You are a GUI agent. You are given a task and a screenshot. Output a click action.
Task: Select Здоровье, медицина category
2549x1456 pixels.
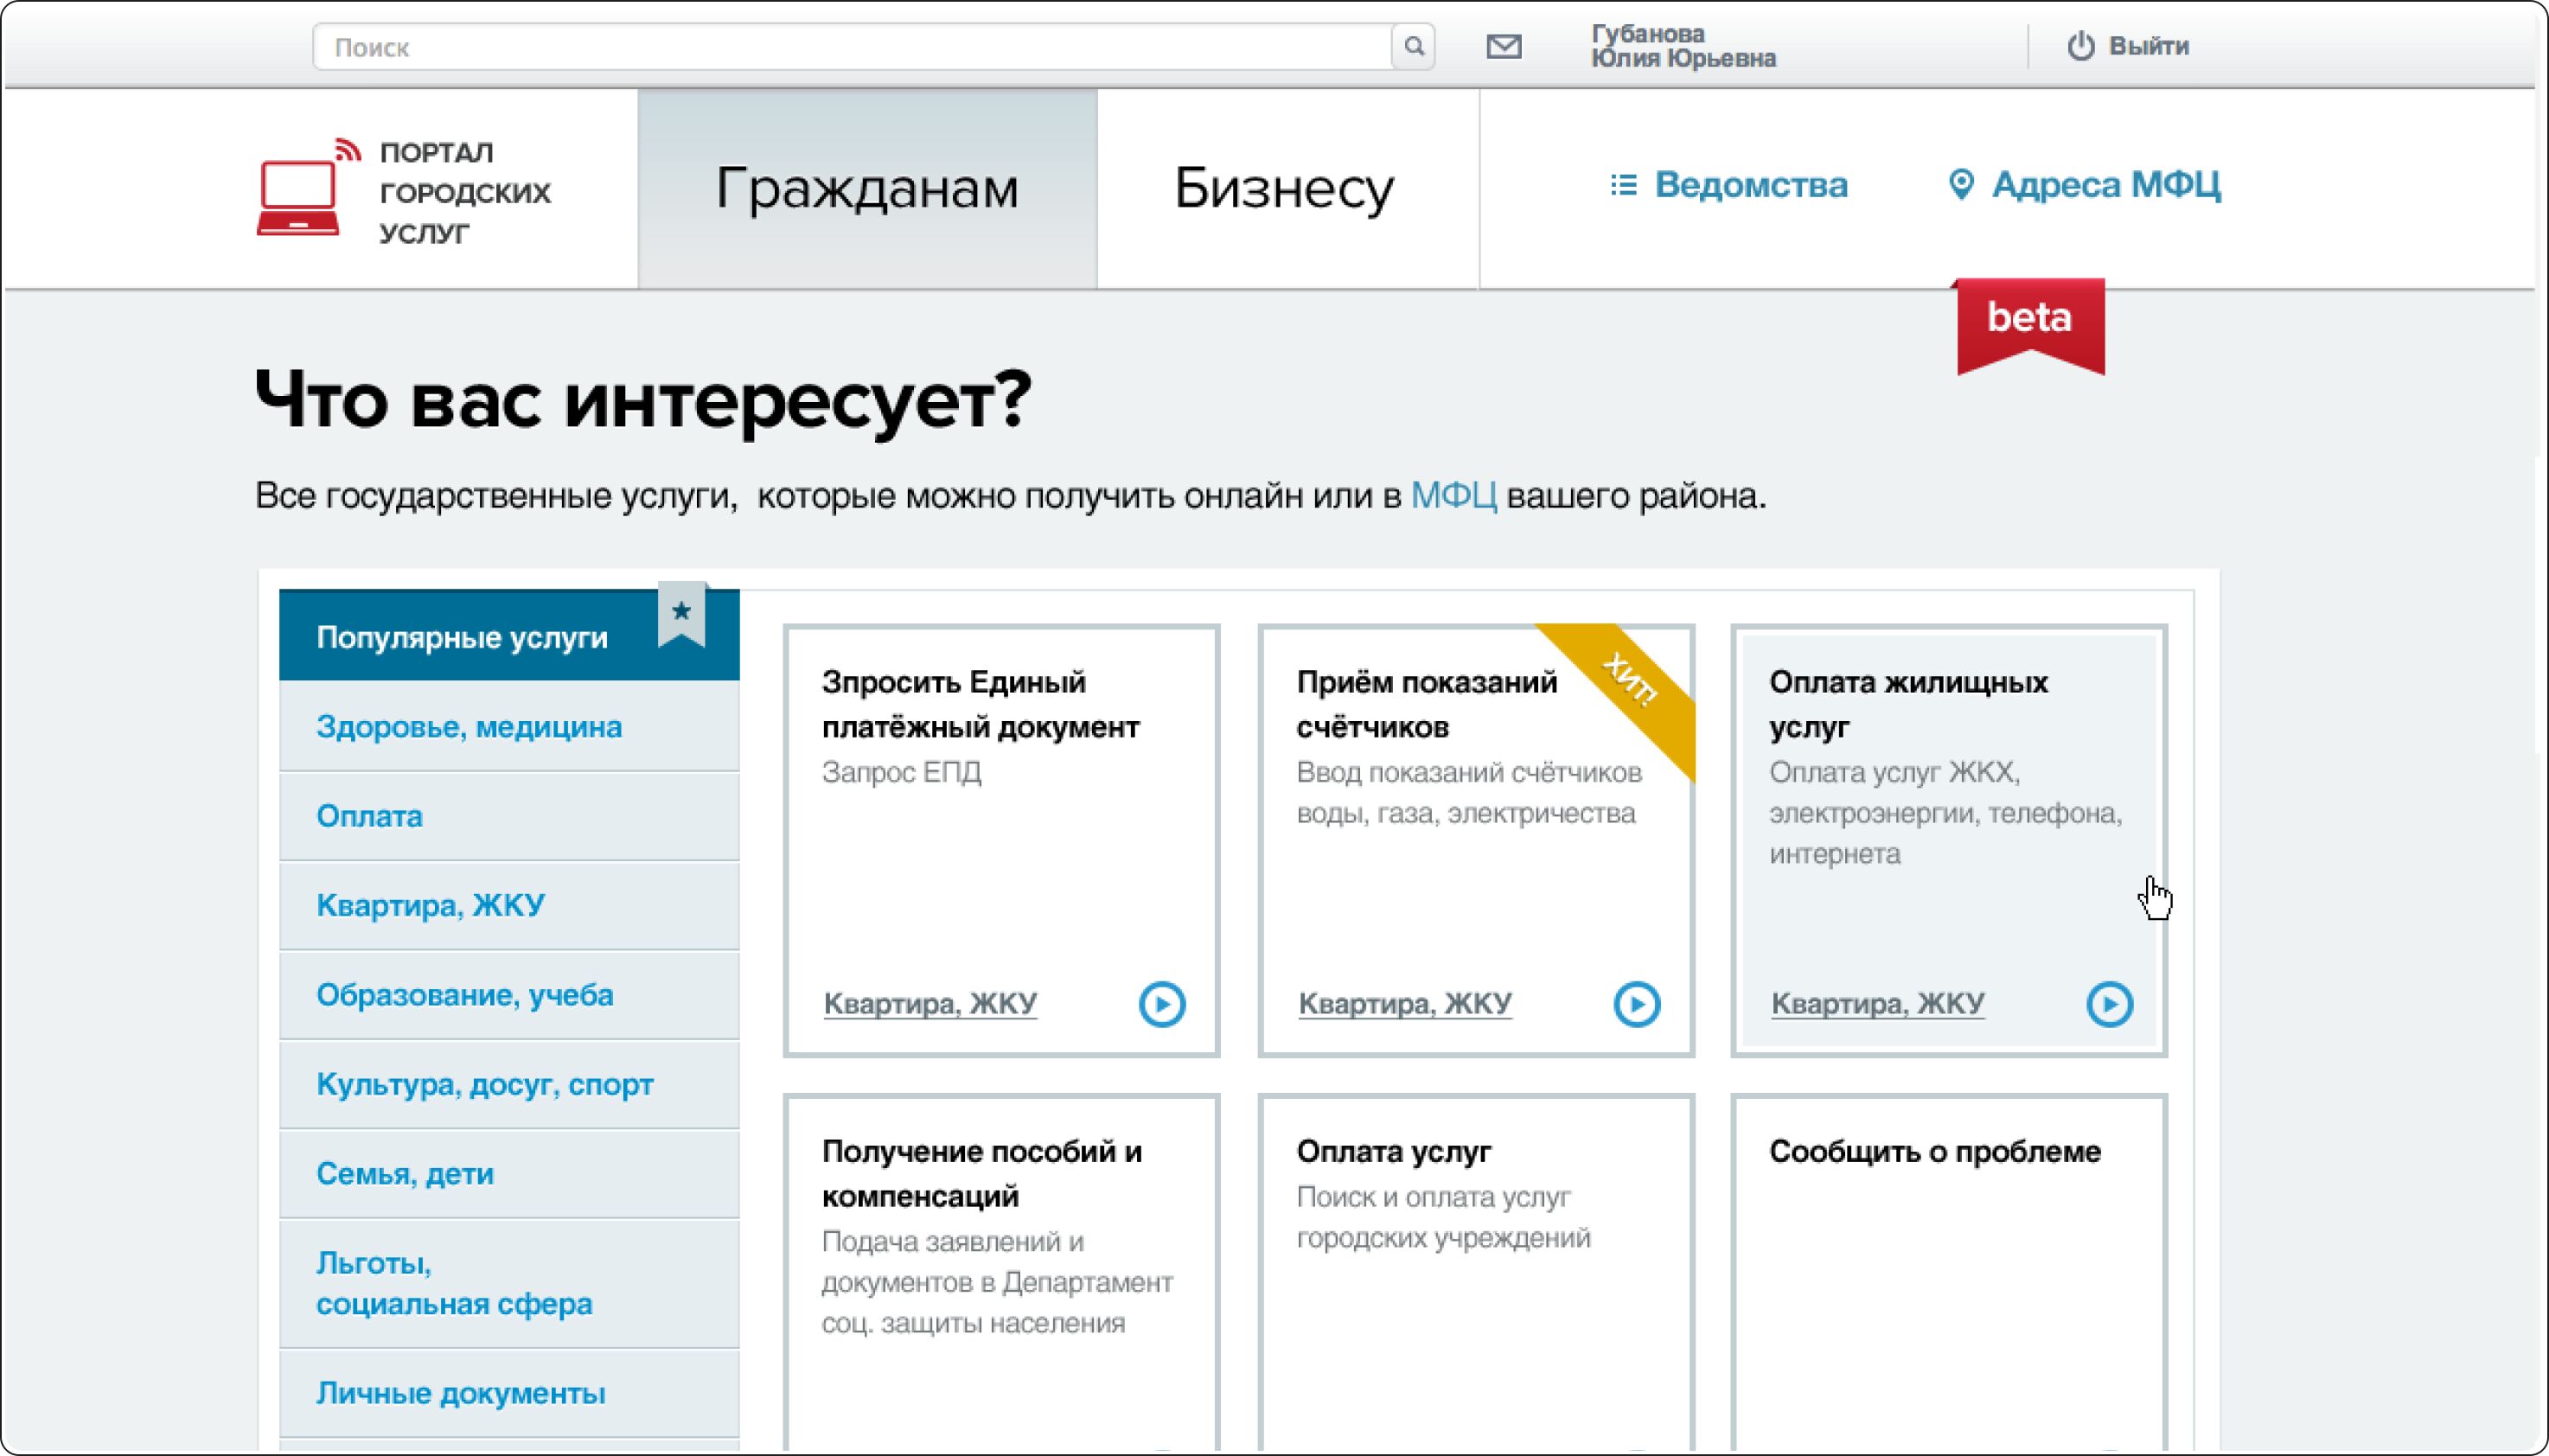point(469,726)
